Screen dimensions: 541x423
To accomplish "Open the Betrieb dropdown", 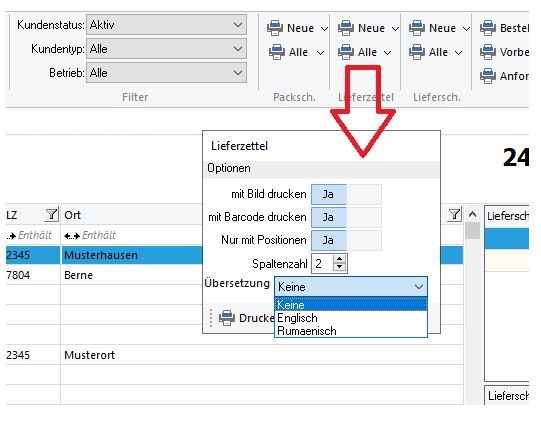I will (166, 72).
